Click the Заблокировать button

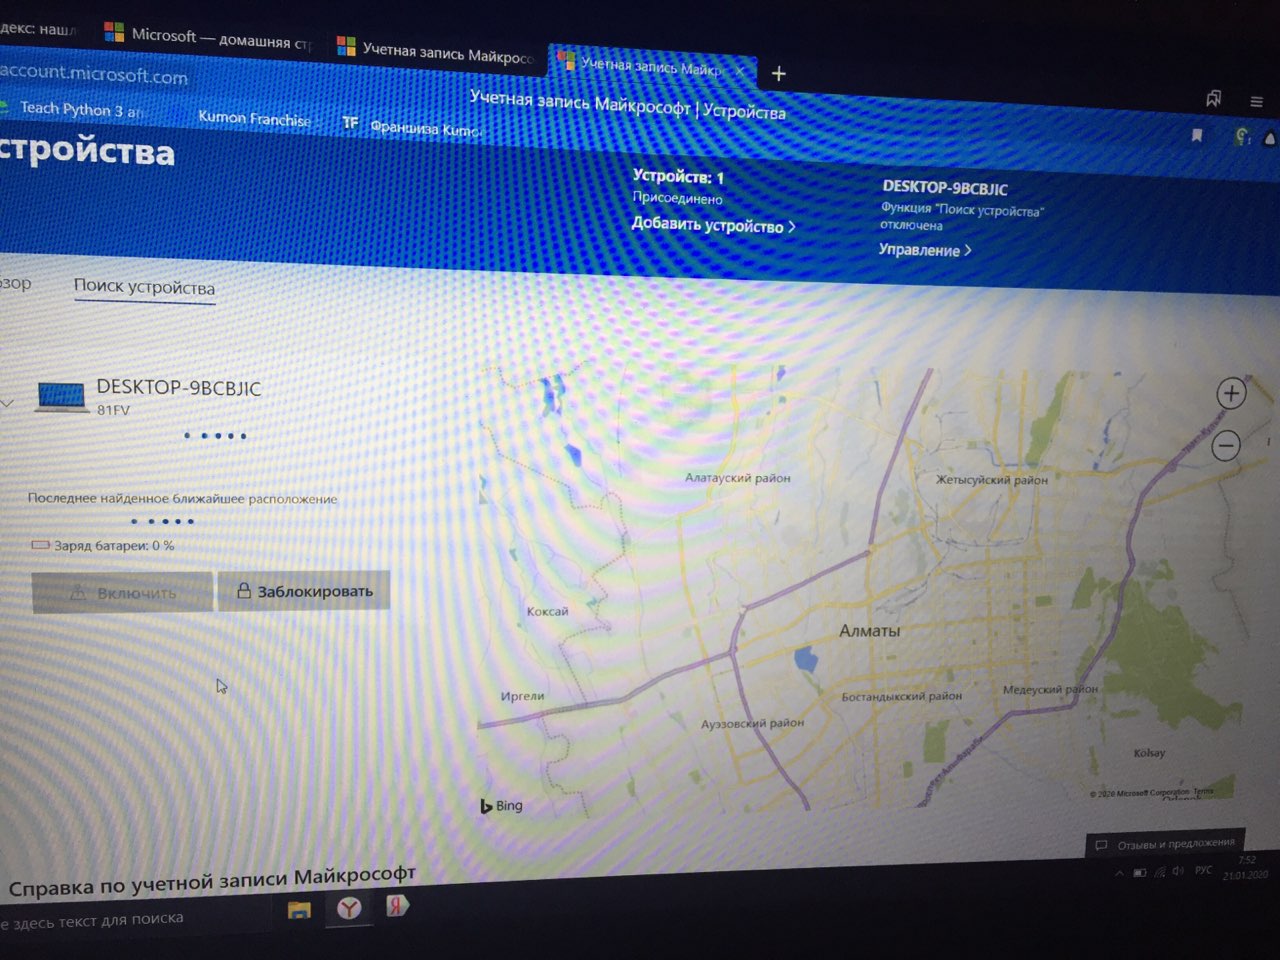(x=304, y=591)
